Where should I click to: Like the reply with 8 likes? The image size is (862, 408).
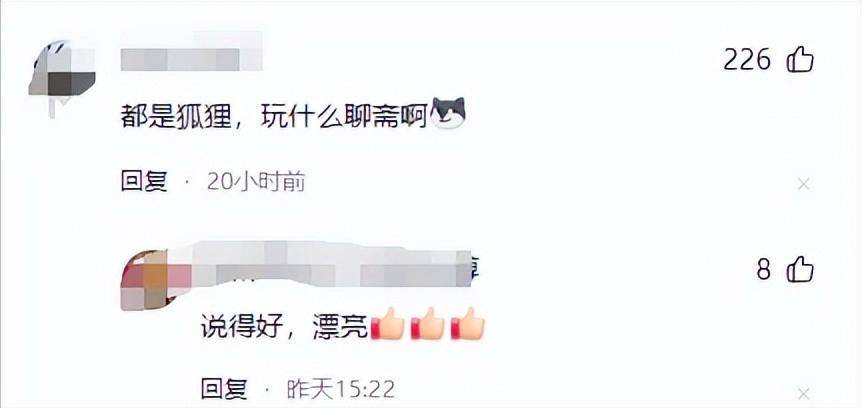point(800,270)
